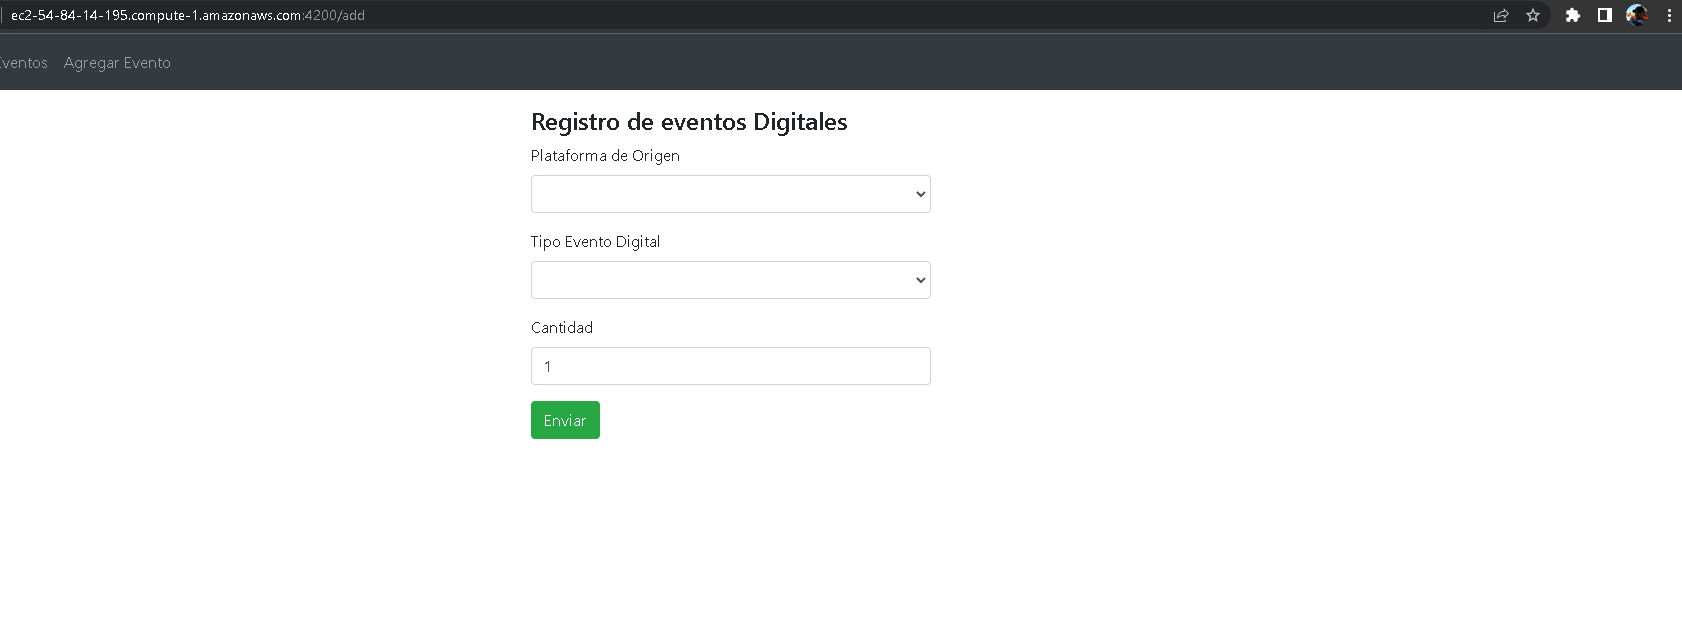Click the Plataforma de Origen label

(x=605, y=156)
